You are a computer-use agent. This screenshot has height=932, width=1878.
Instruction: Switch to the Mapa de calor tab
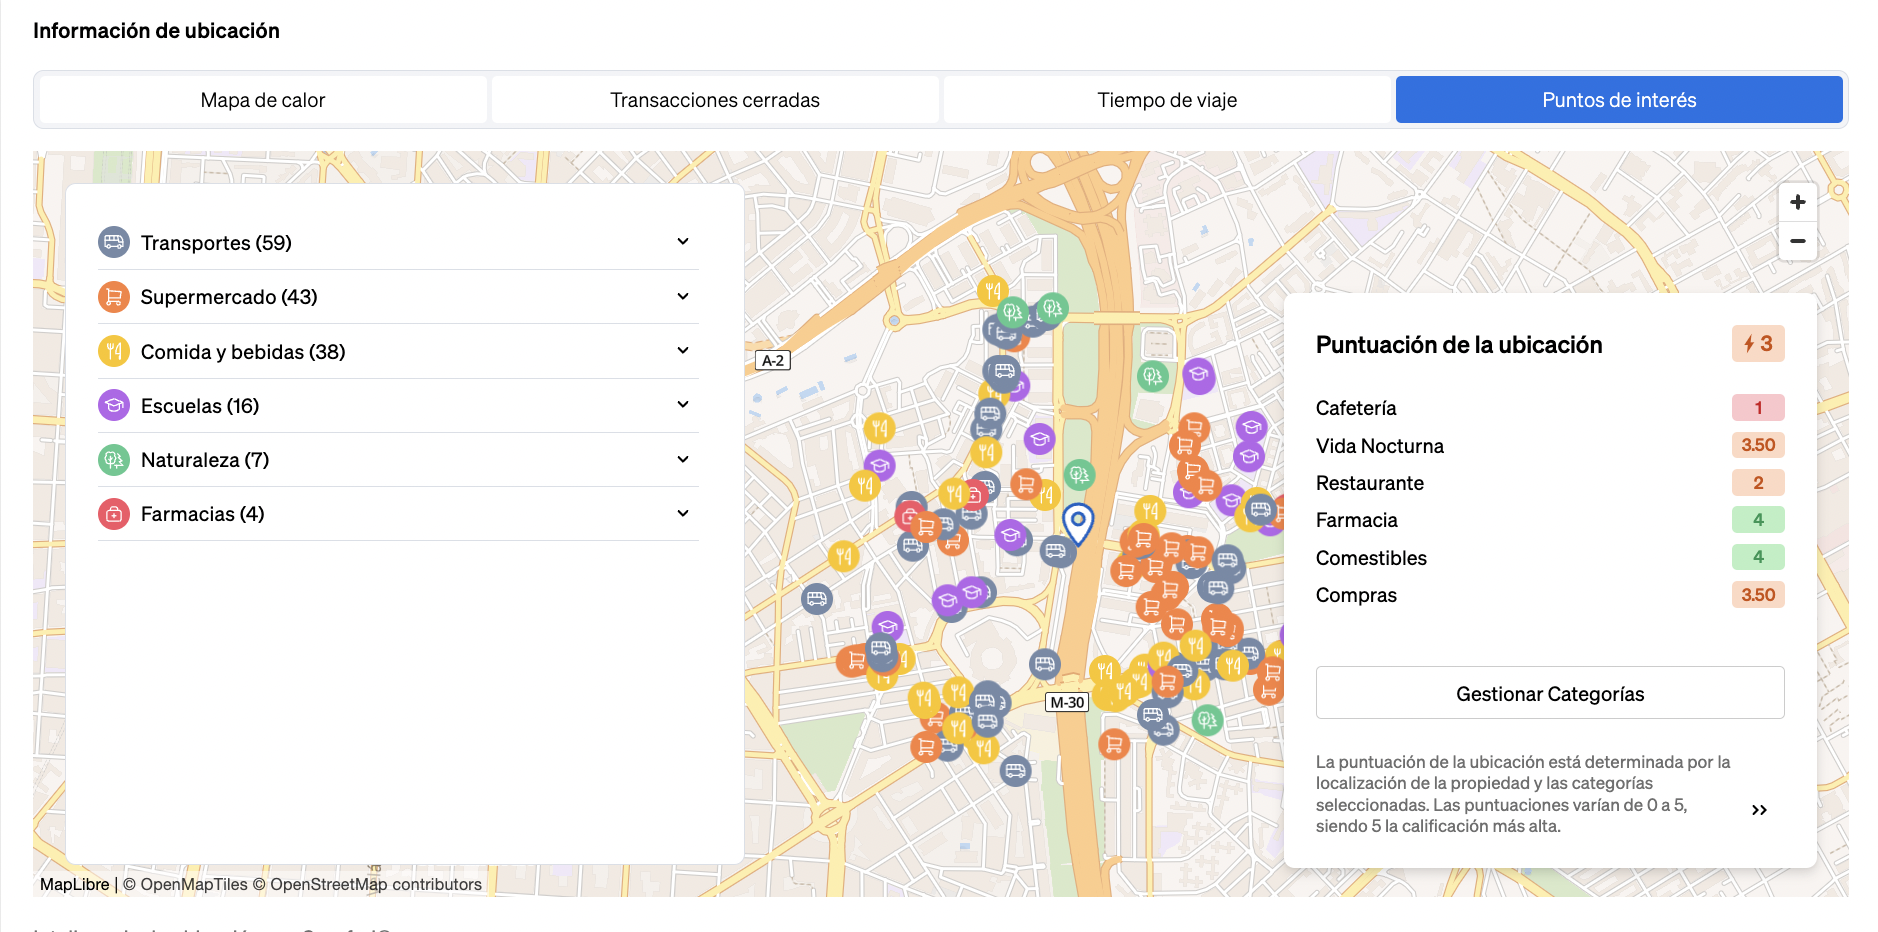(263, 100)
